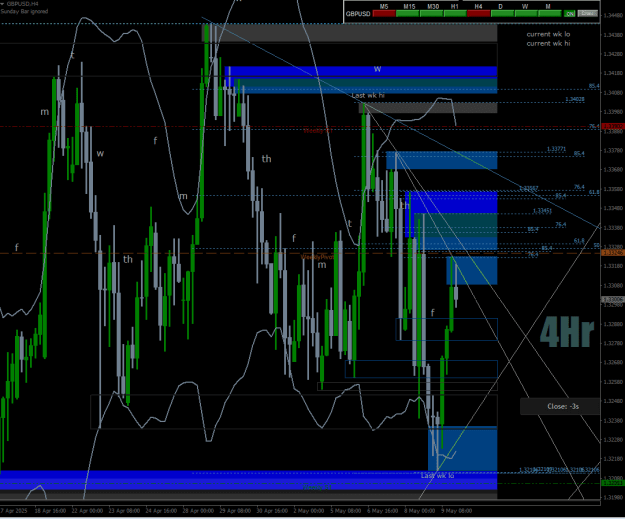Screen dimensions: 625x519
Task: Click the GBPUSD,H4 chart title
Action: (x=22, y=4)
